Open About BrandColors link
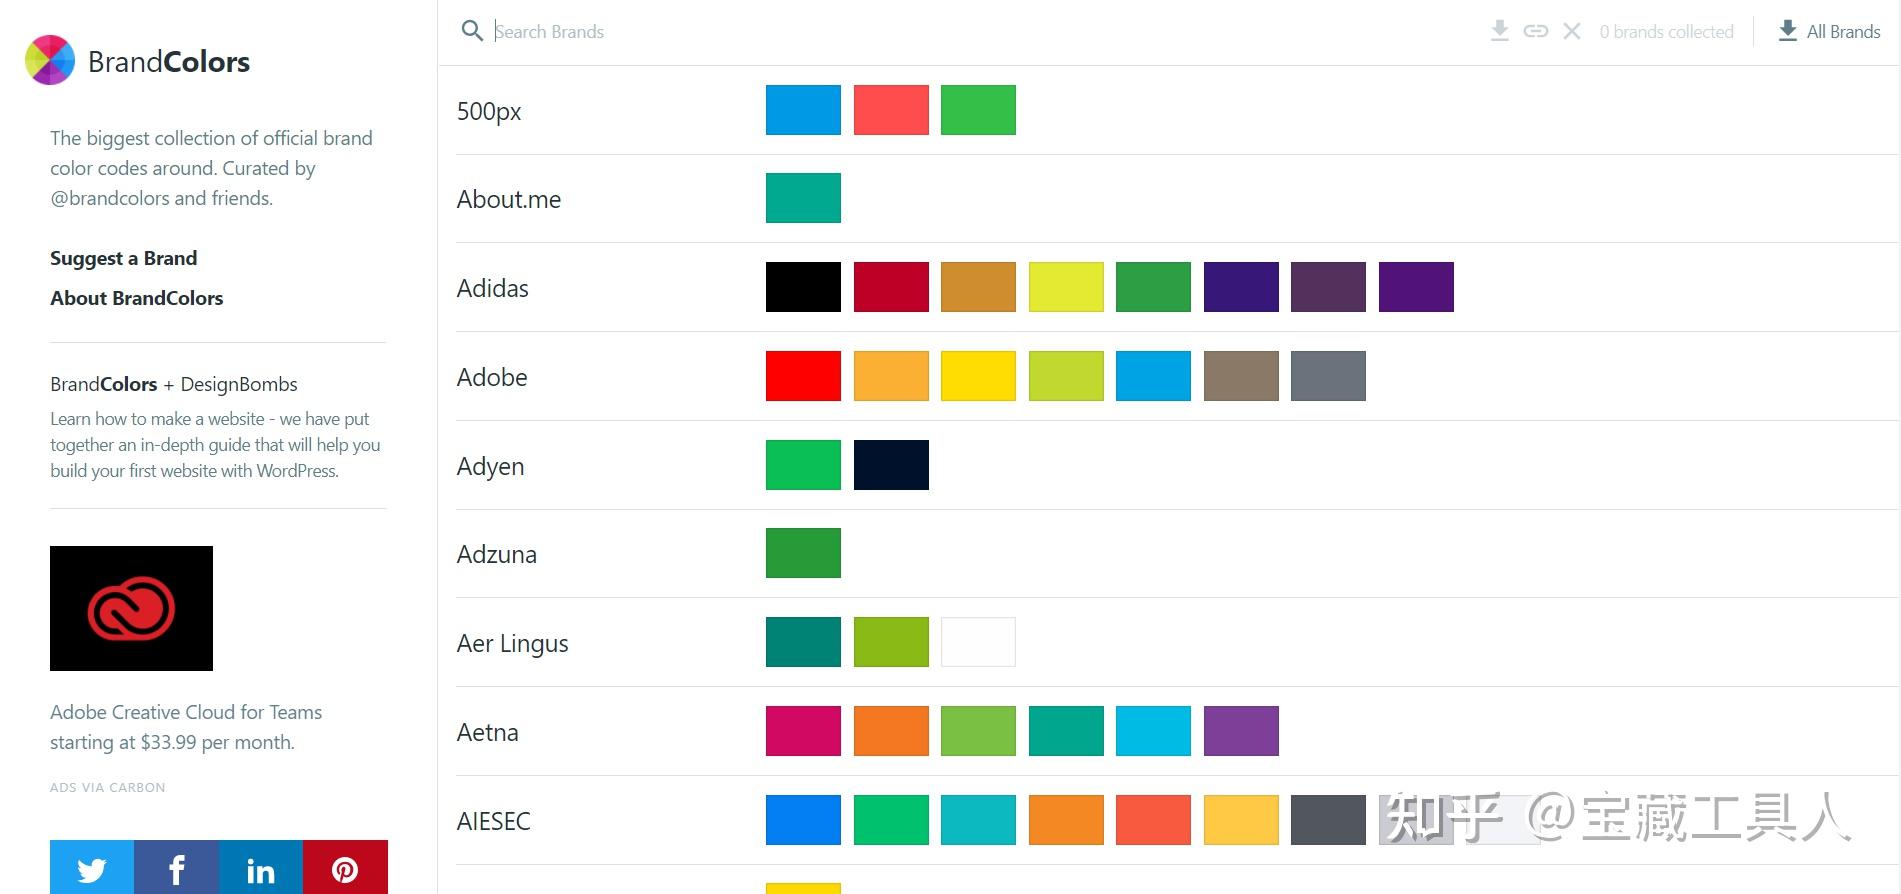1901x894 pixels. [137, 298]
